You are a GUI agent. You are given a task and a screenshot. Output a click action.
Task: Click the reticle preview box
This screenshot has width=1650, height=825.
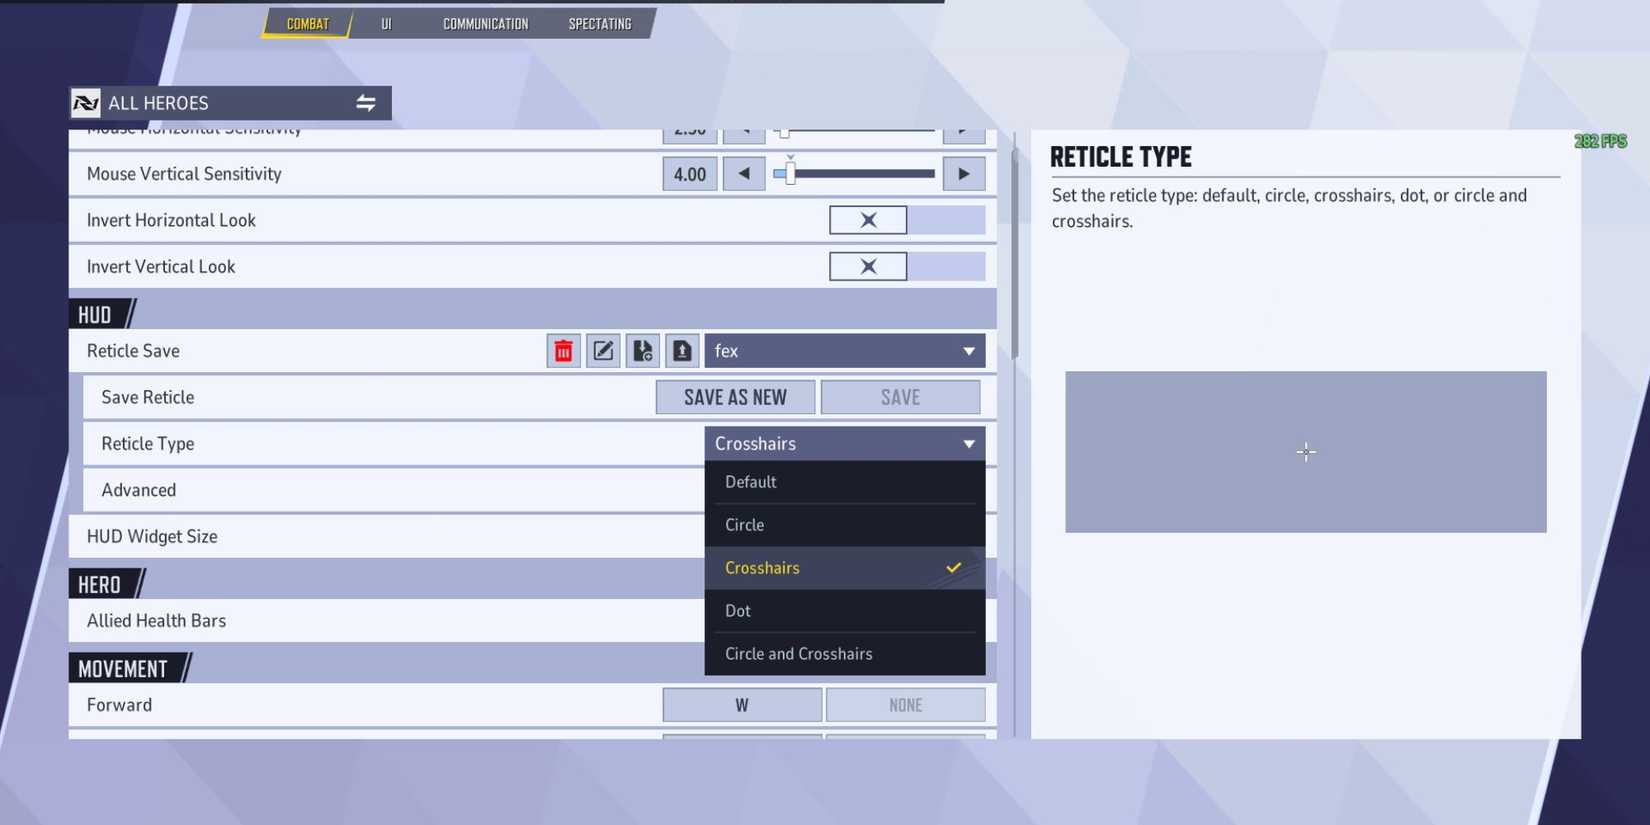(1305, 452)
